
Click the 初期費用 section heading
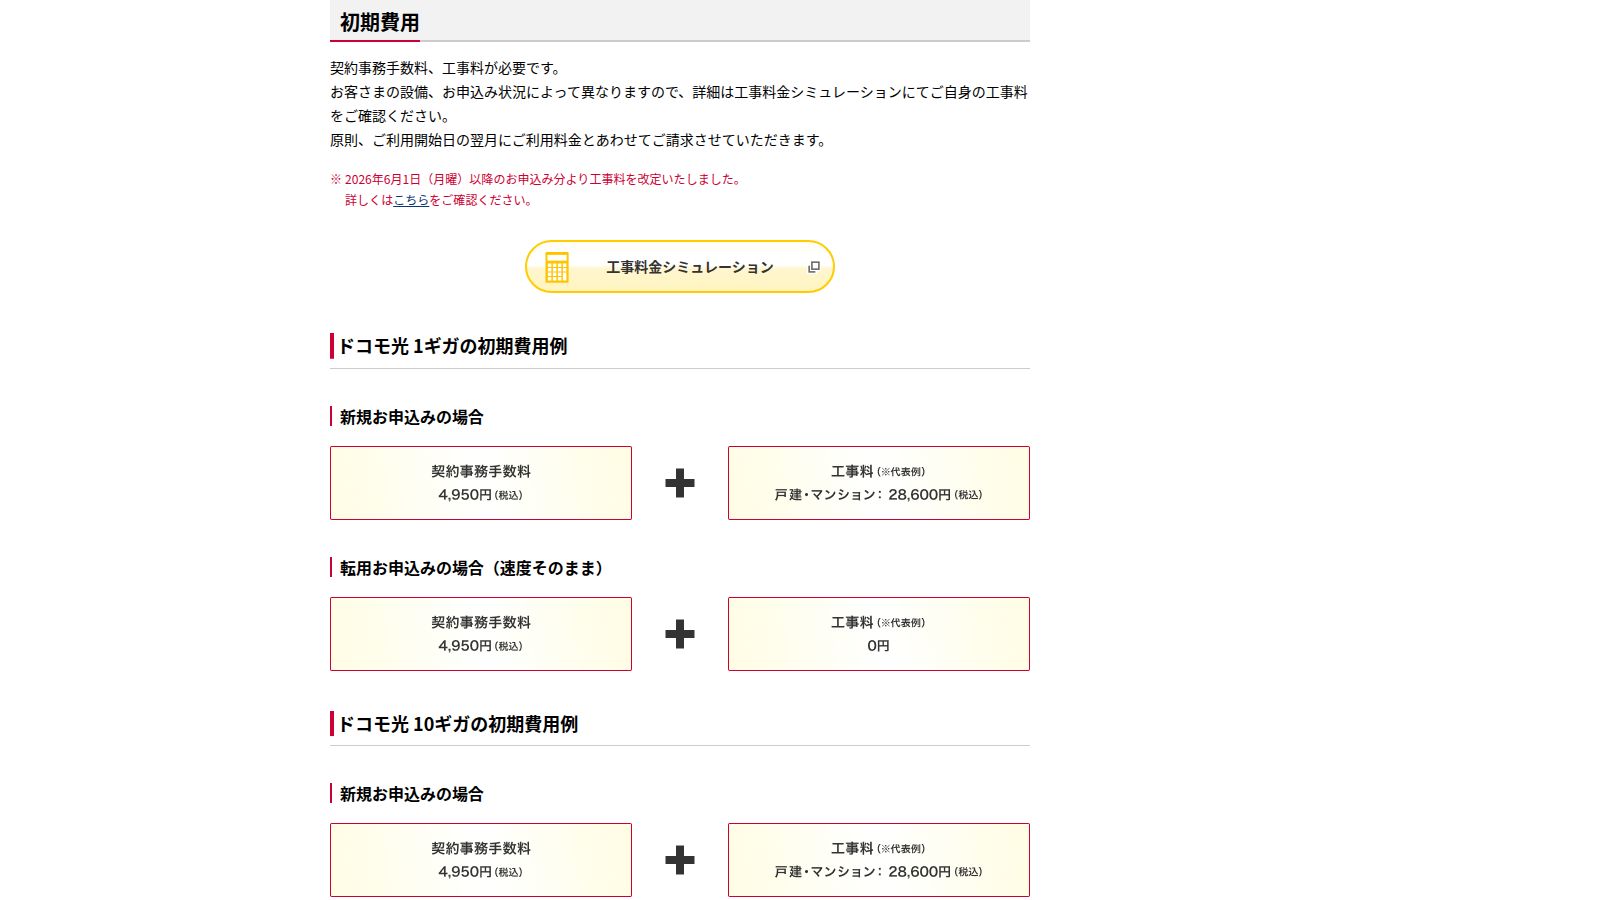pos(379,22)
